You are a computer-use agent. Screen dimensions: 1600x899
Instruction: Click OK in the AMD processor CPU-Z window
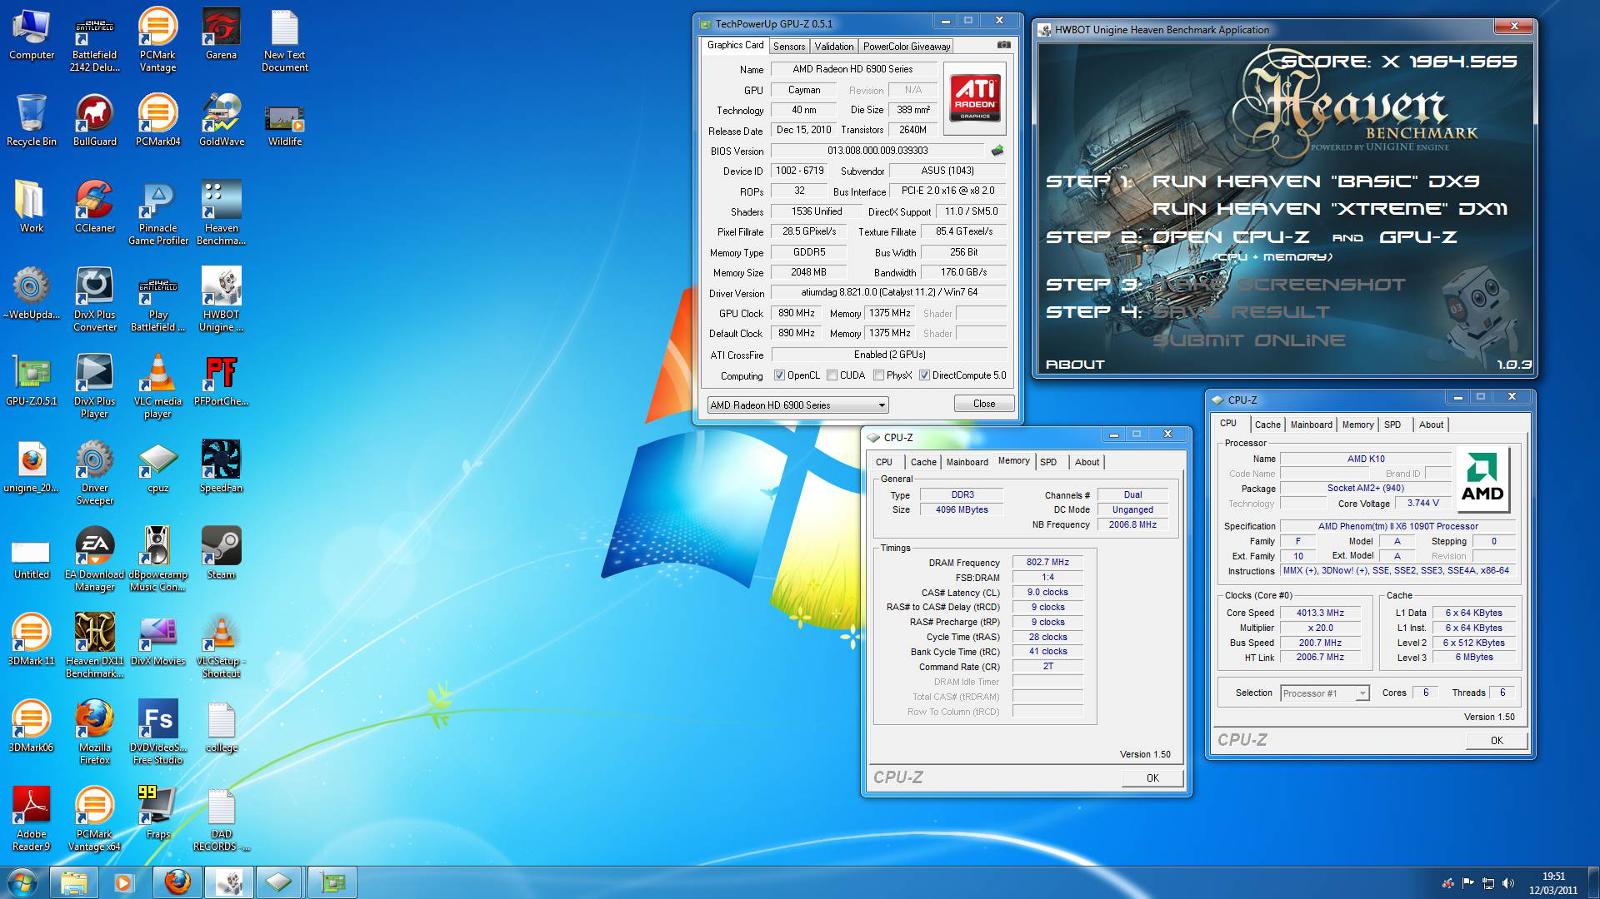(x=1496, y=741)
